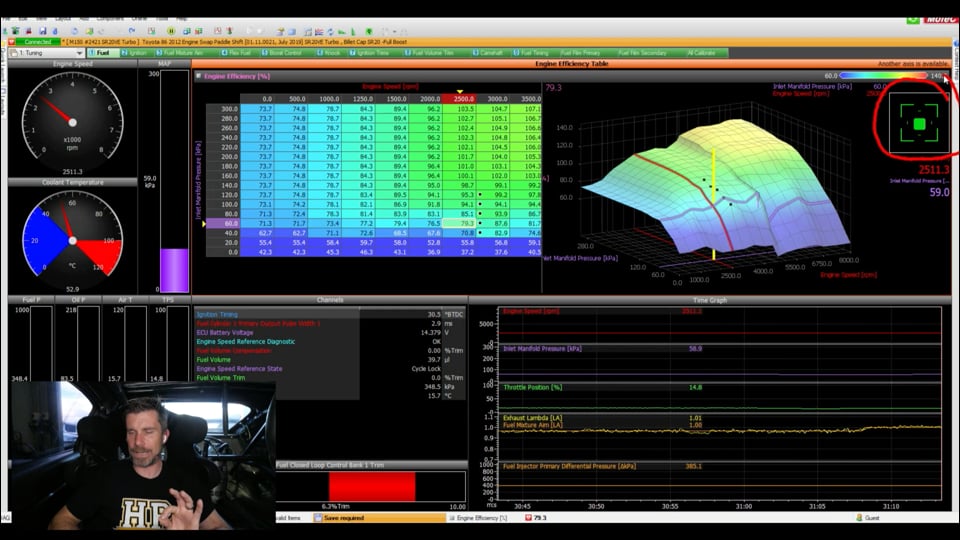
Task: Select the ECU Battery Voltage channel row
Action: pyautogui.click(x=329, y=332)
